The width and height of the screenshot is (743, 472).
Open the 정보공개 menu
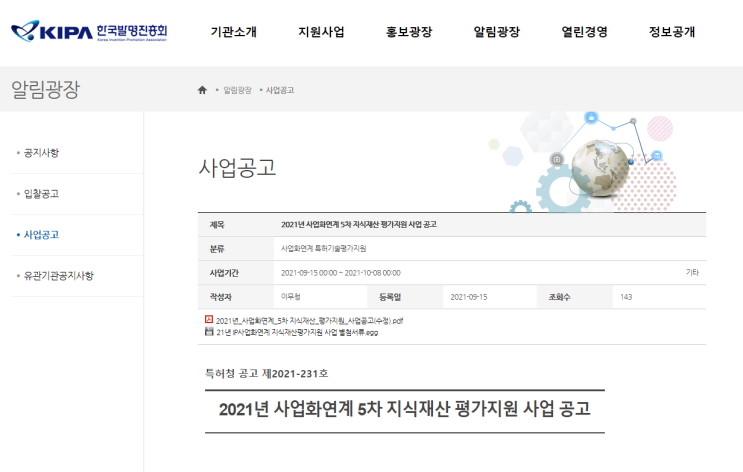point(672,32)
